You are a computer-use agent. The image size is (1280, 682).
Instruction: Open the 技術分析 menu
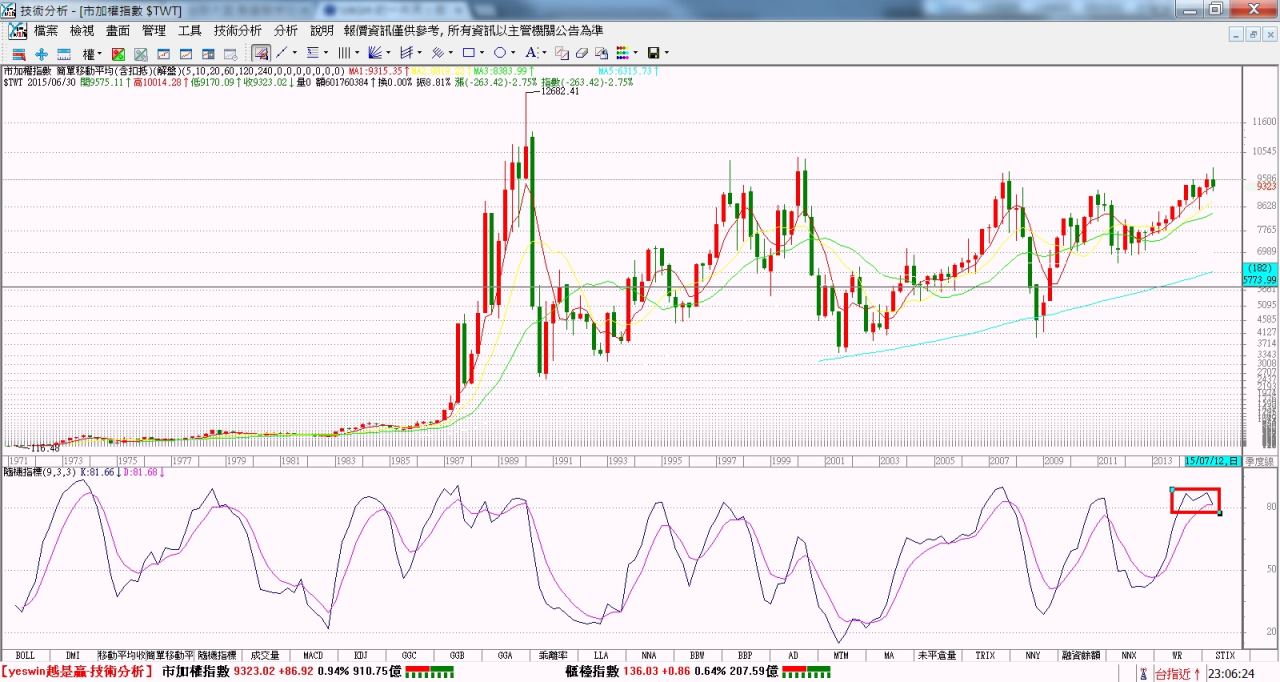[x=238, y=31]
